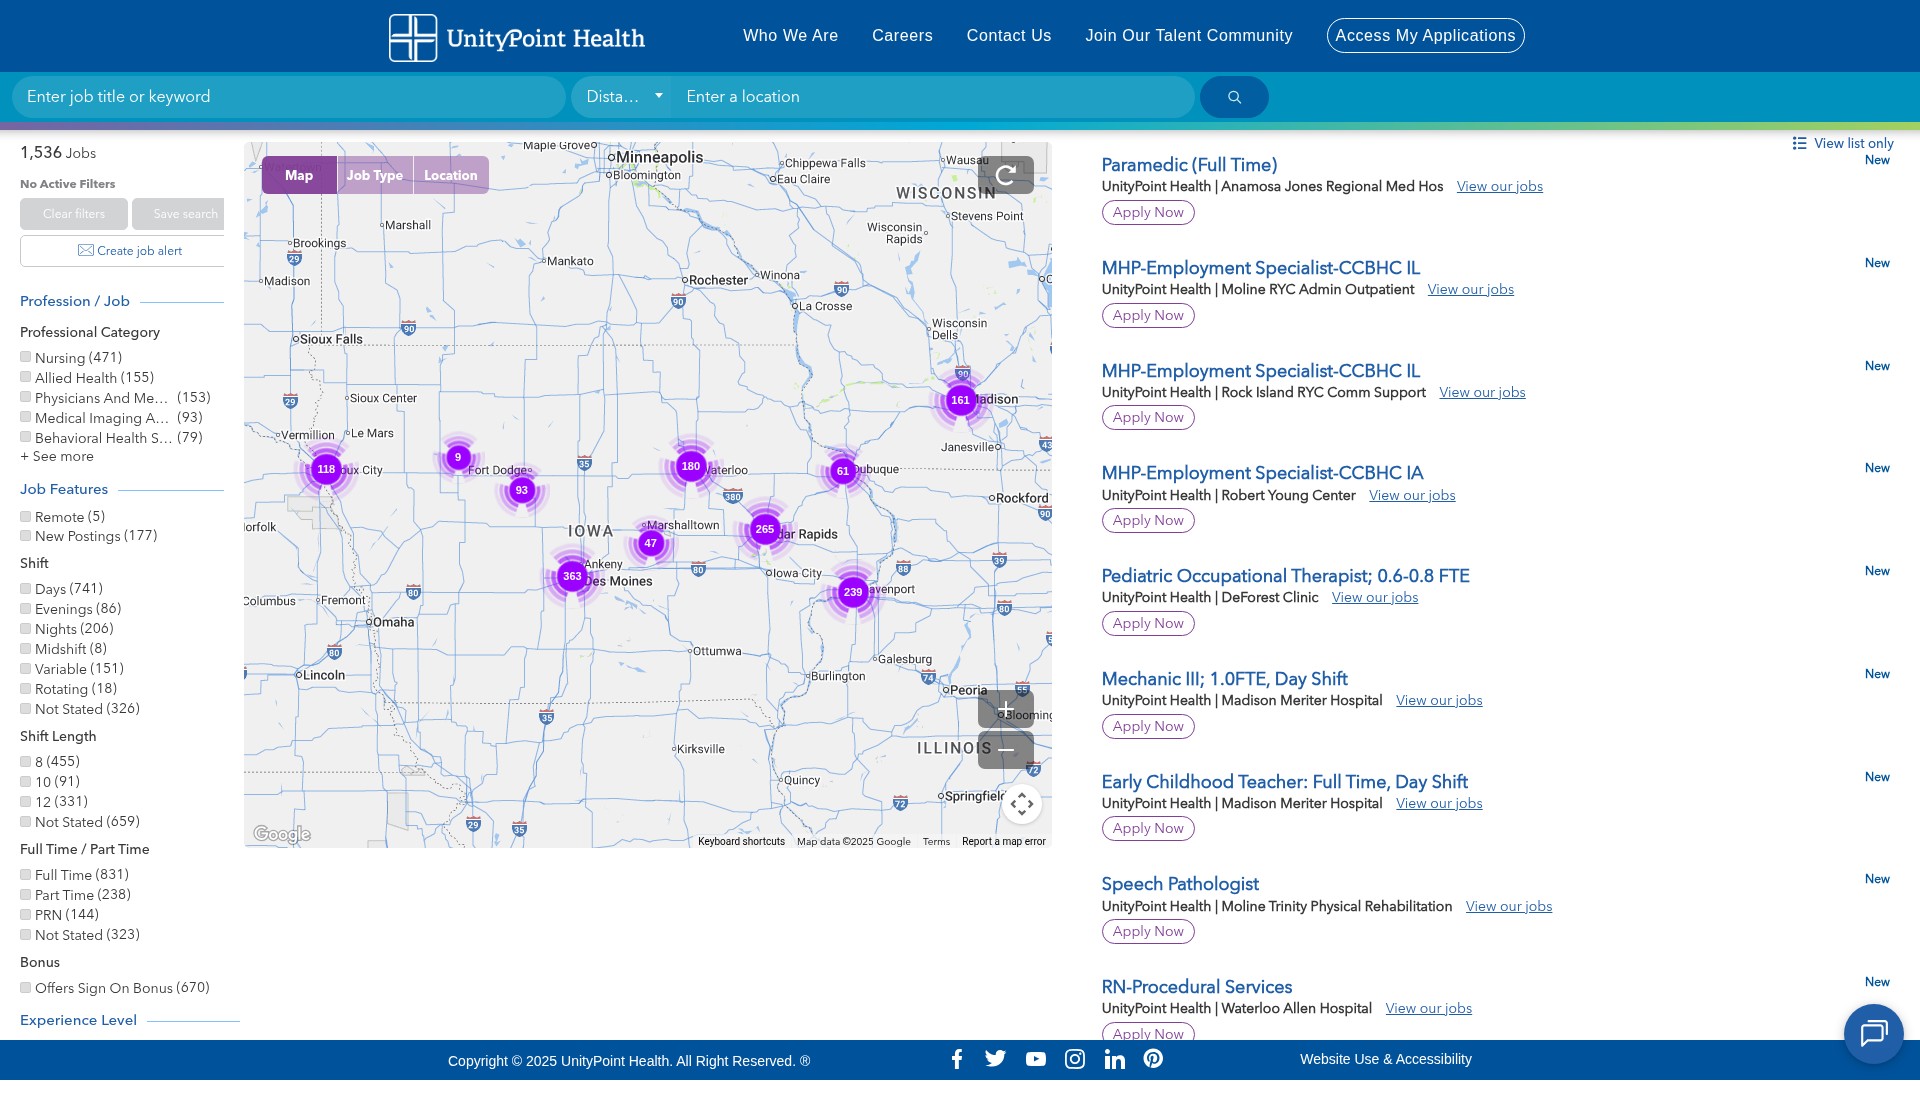This screenshot has width=1920, height=1100.
Task: Open Website Use & Accessibility link
Action: (1386, 1059)
